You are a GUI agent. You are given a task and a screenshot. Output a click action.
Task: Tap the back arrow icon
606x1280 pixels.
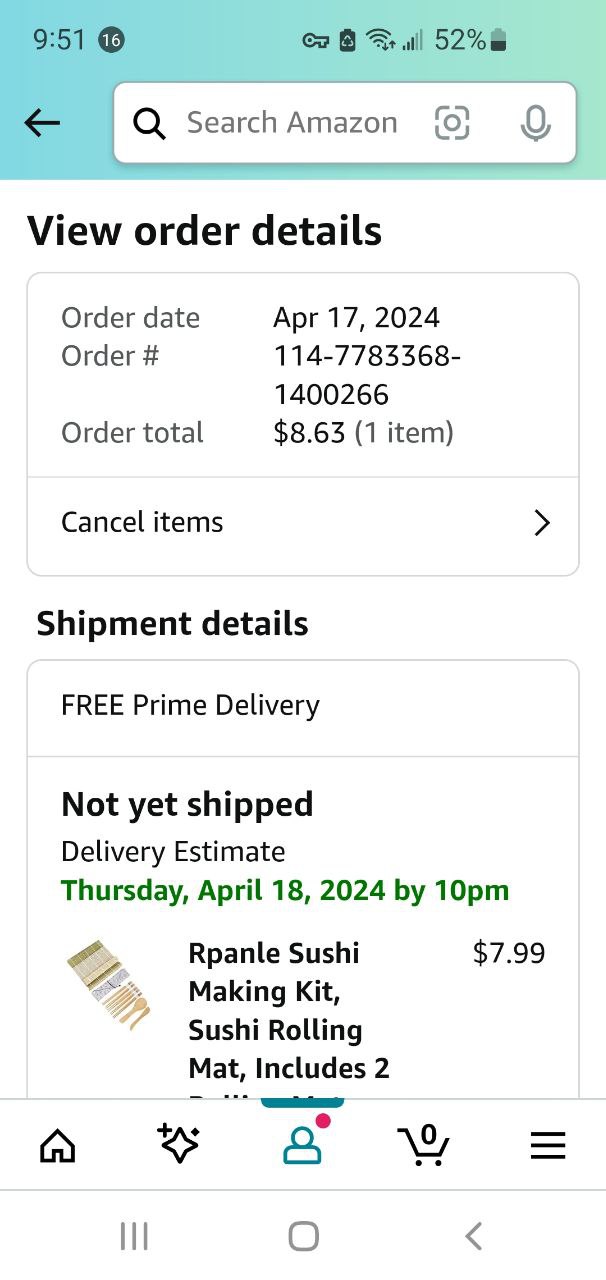coord(42,123)
